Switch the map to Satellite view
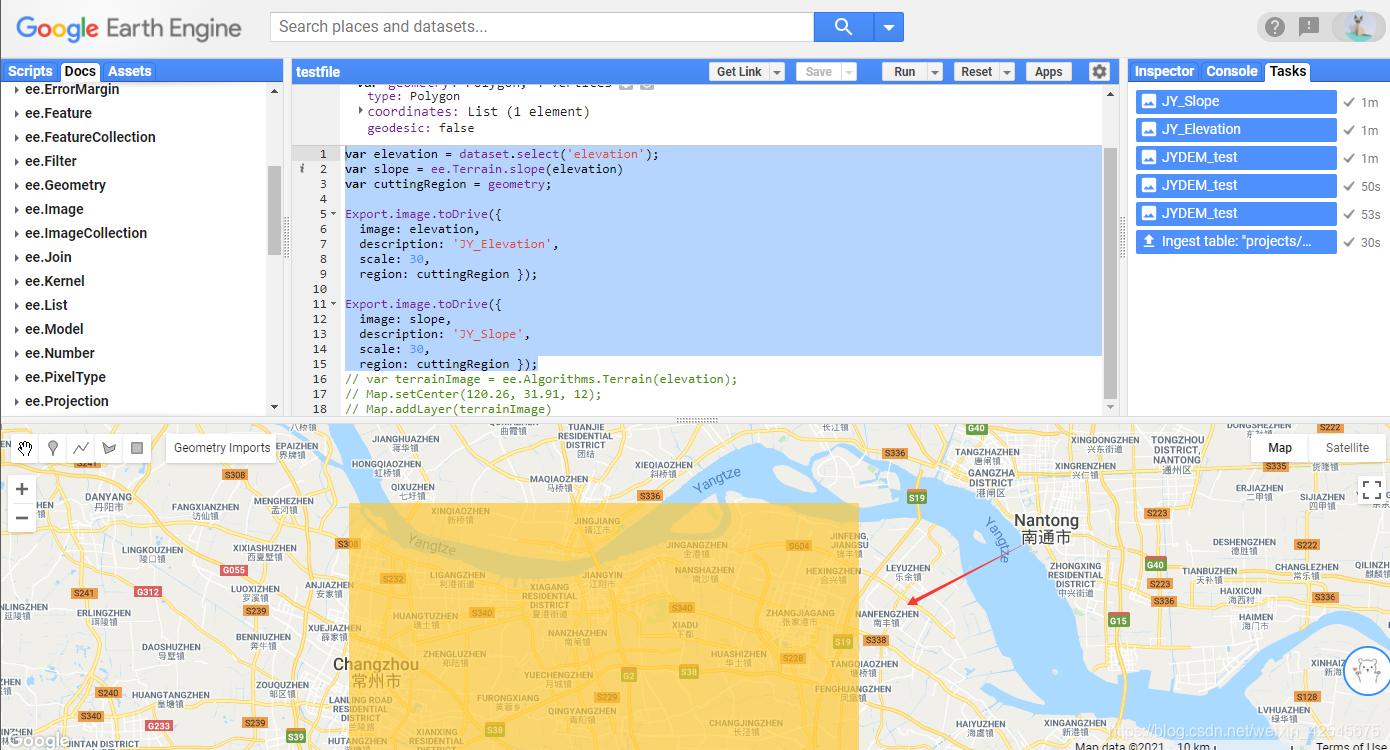This screenshot has width=1390, height=750. [x=1347, y=448]
